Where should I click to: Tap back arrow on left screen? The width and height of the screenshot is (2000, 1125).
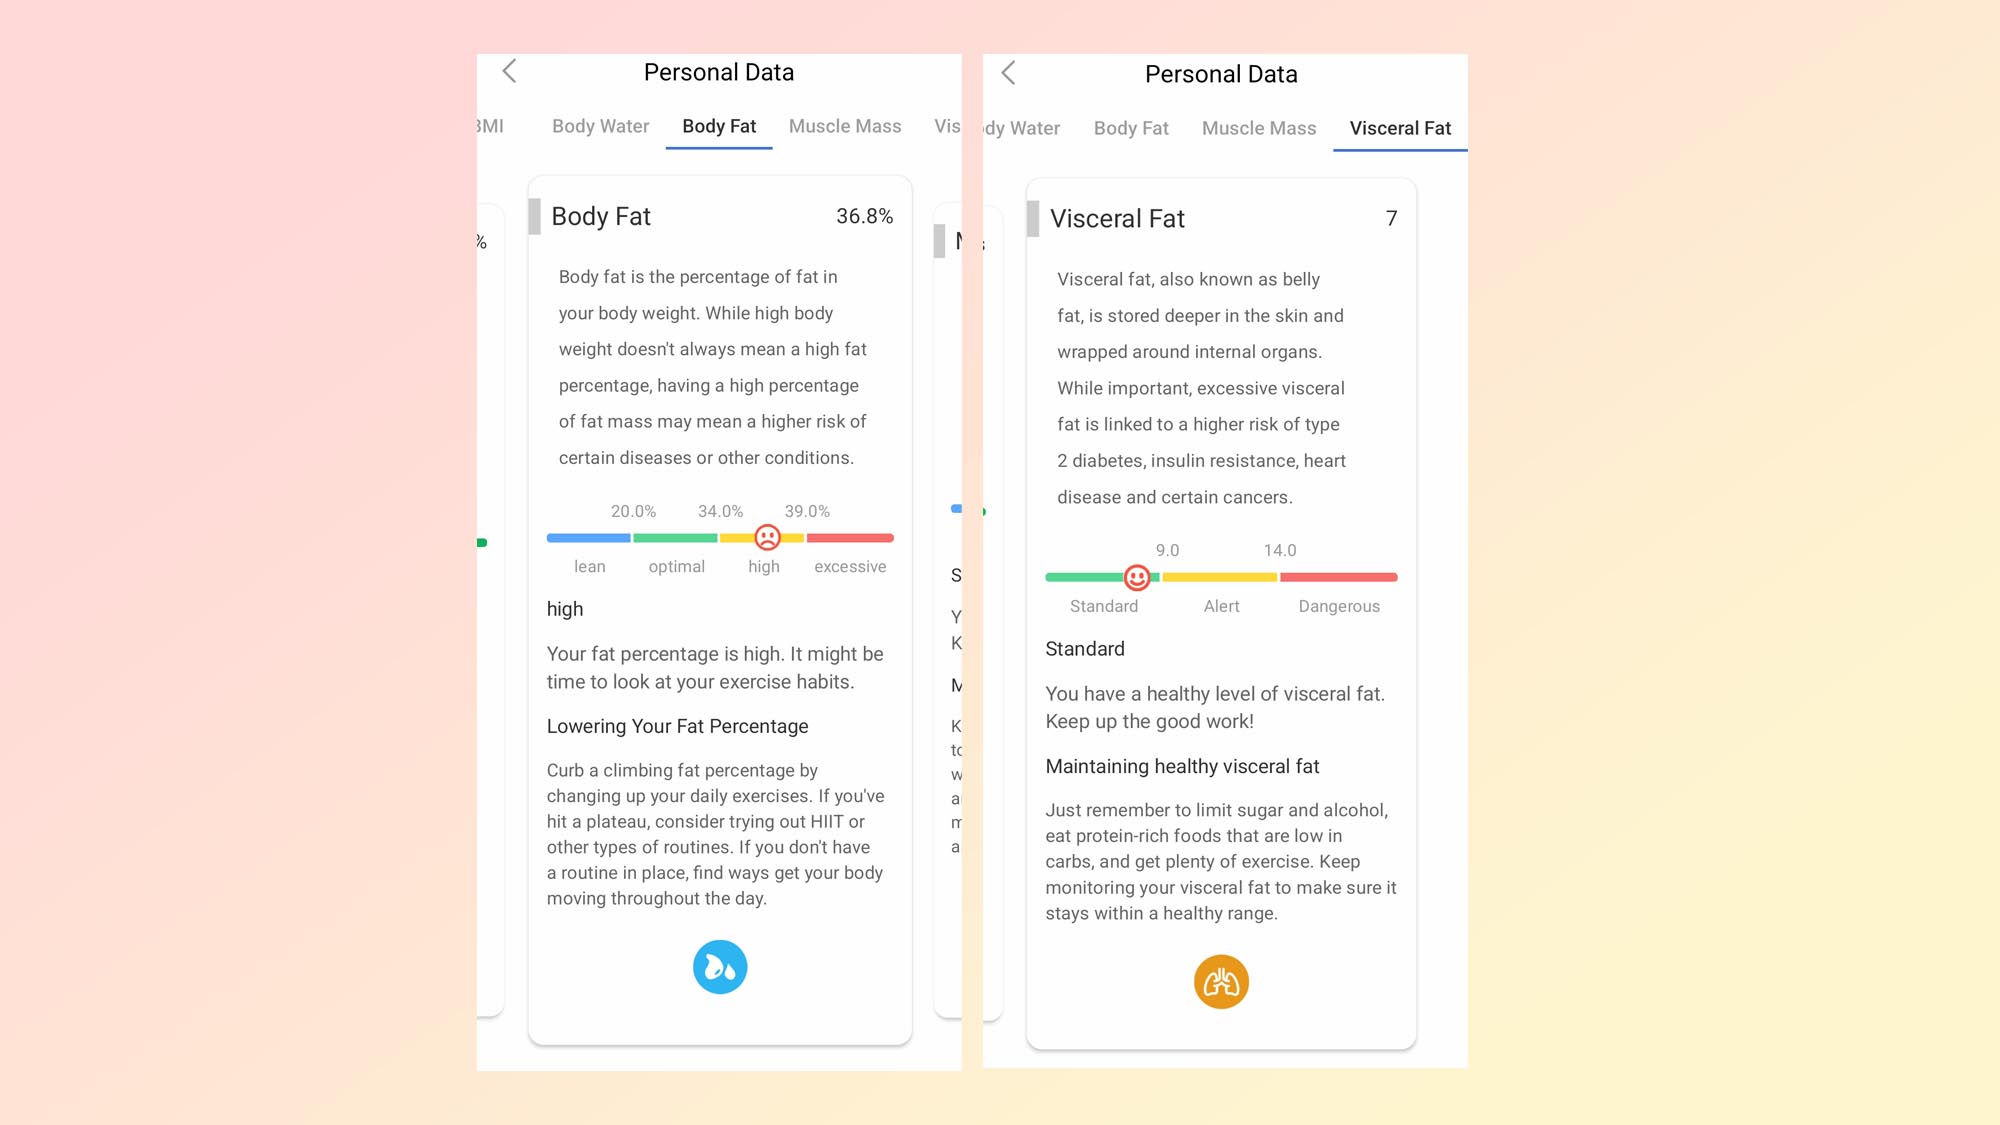tap(510, 71)
